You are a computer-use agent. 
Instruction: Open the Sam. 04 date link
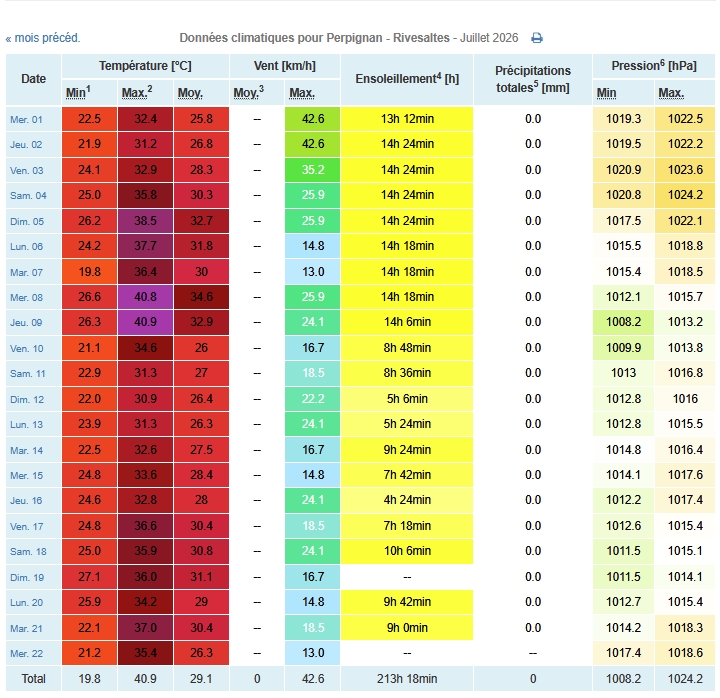tap(28, 196)
